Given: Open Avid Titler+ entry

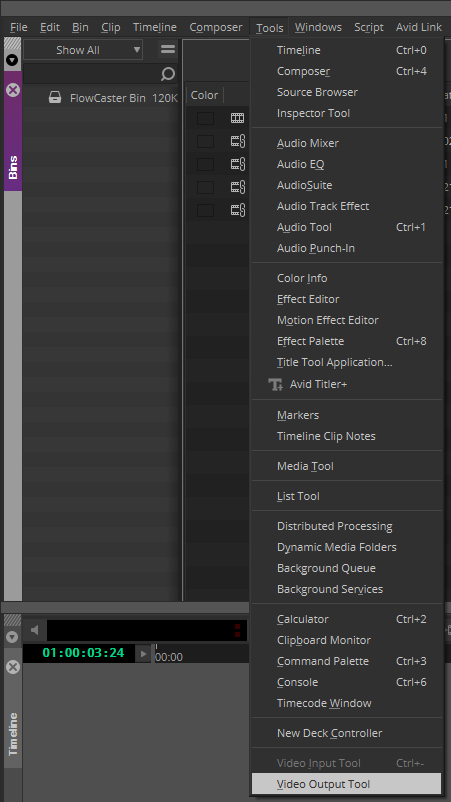Looking at the screenshot, I should (x=347, y=384).
